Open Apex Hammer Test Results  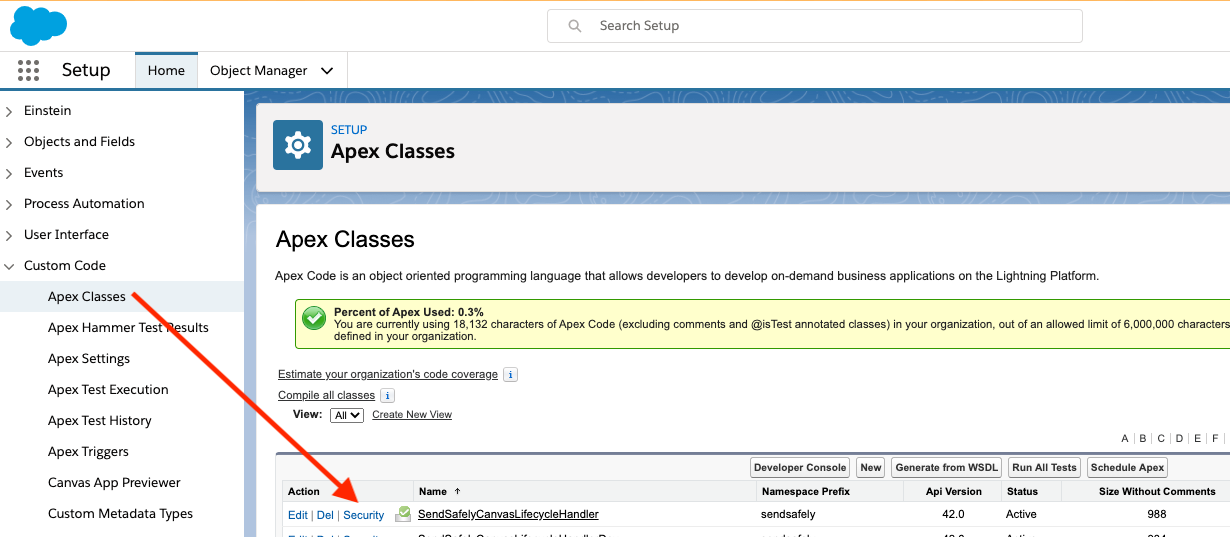tap(128, 327)
